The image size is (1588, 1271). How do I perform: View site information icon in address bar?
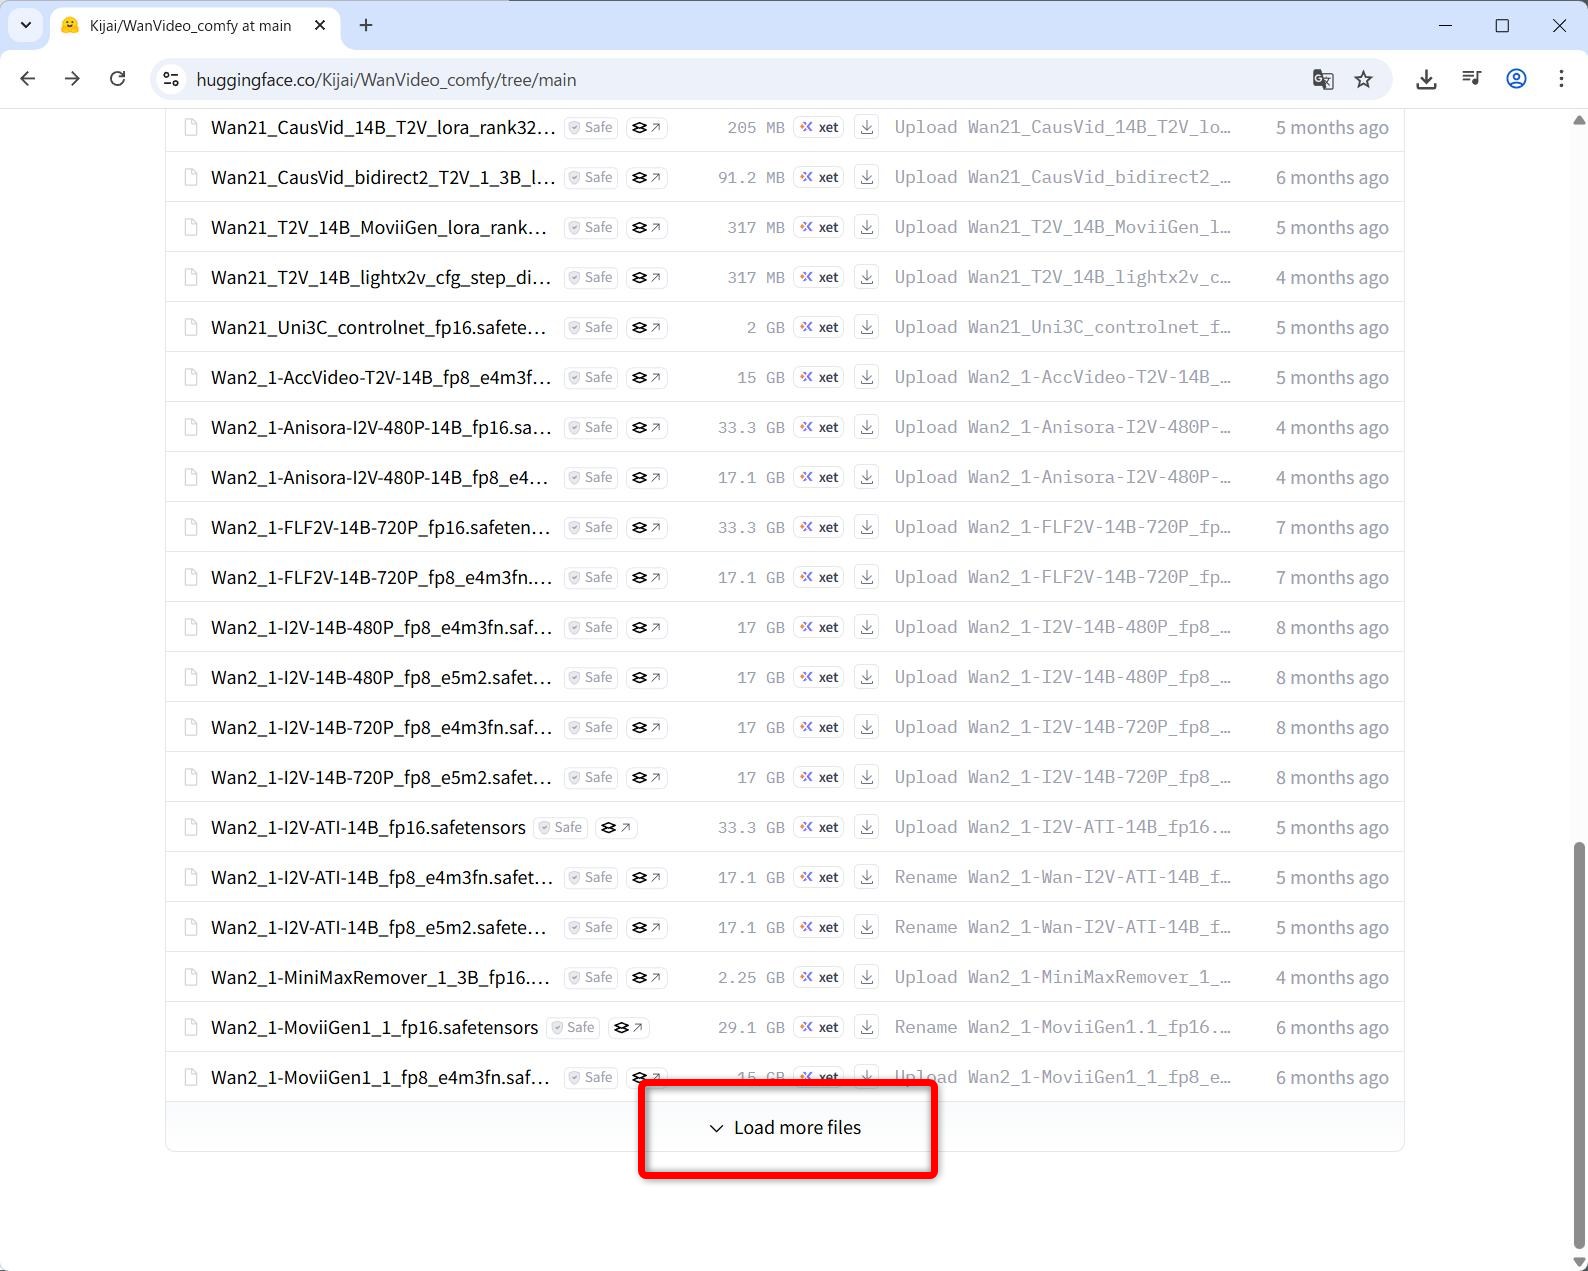click(x=172, y=80)
